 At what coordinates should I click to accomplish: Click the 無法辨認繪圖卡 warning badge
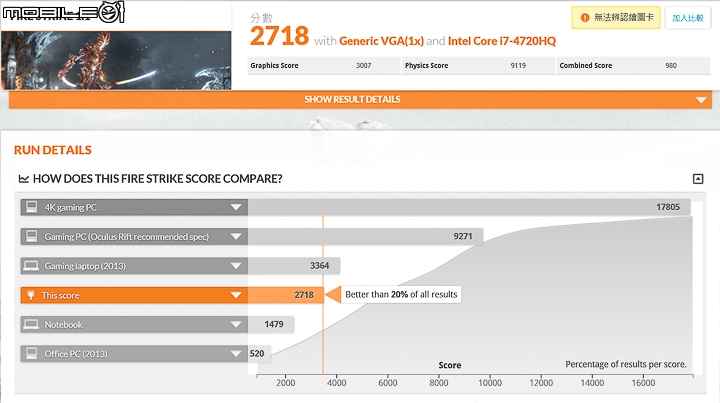pyautogui.click(x=616, y=18)
